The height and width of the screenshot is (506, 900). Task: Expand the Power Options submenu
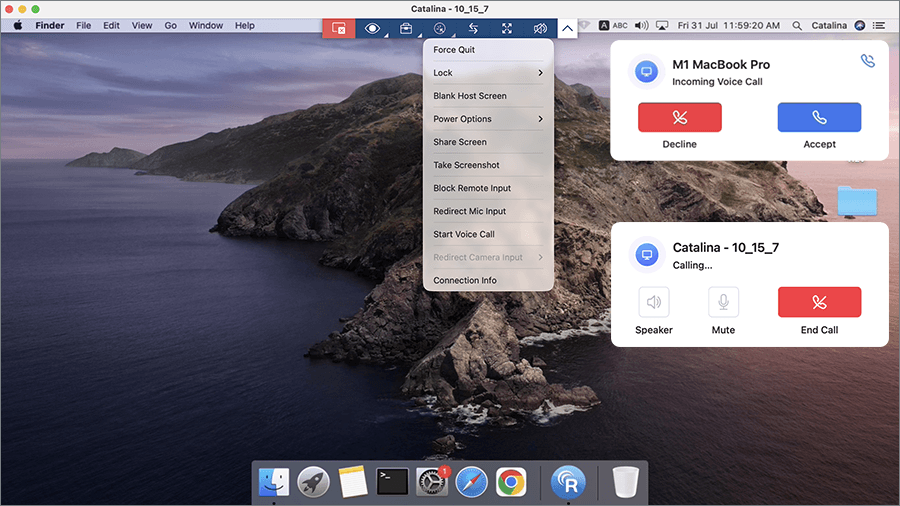(x=488, y=119)
